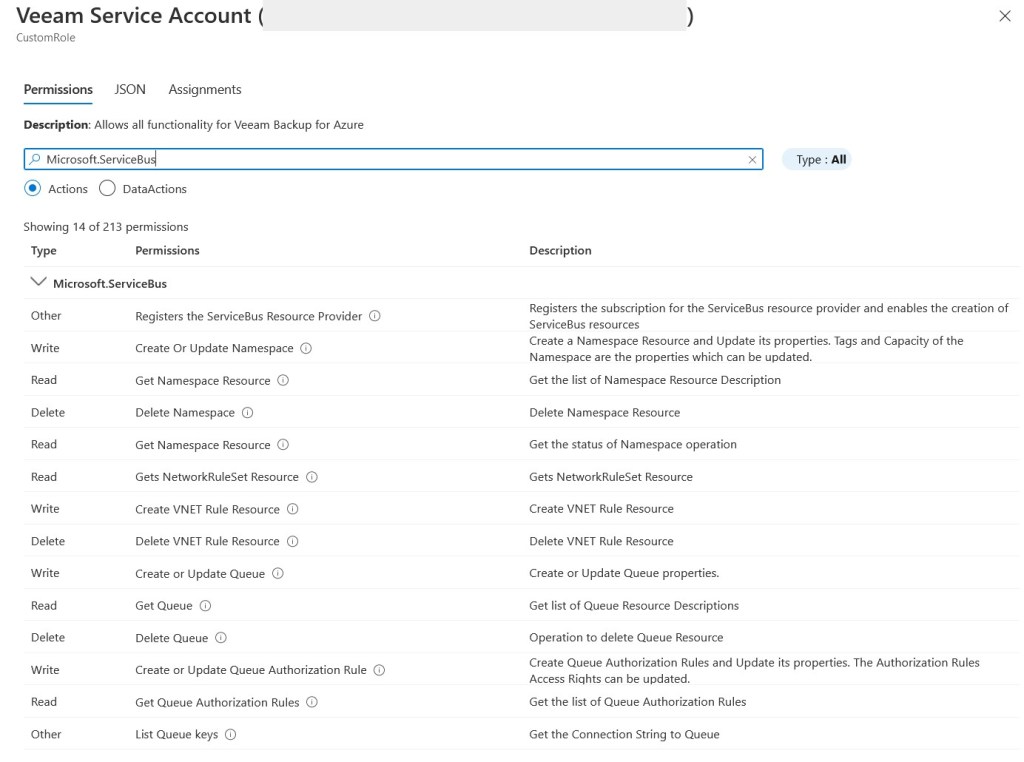Close the Veeam Service Account role pane
Viewport: 1024px width, 762px height.
[x=1005, y=16]
